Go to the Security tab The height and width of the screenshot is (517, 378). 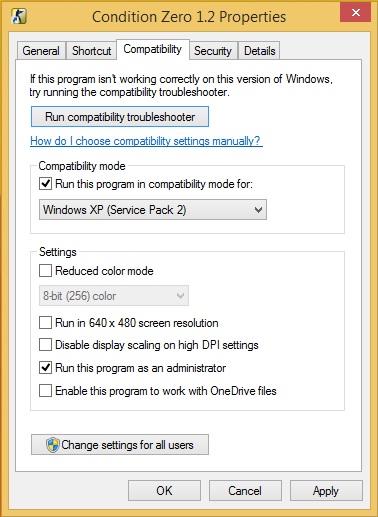click(213, 51)
